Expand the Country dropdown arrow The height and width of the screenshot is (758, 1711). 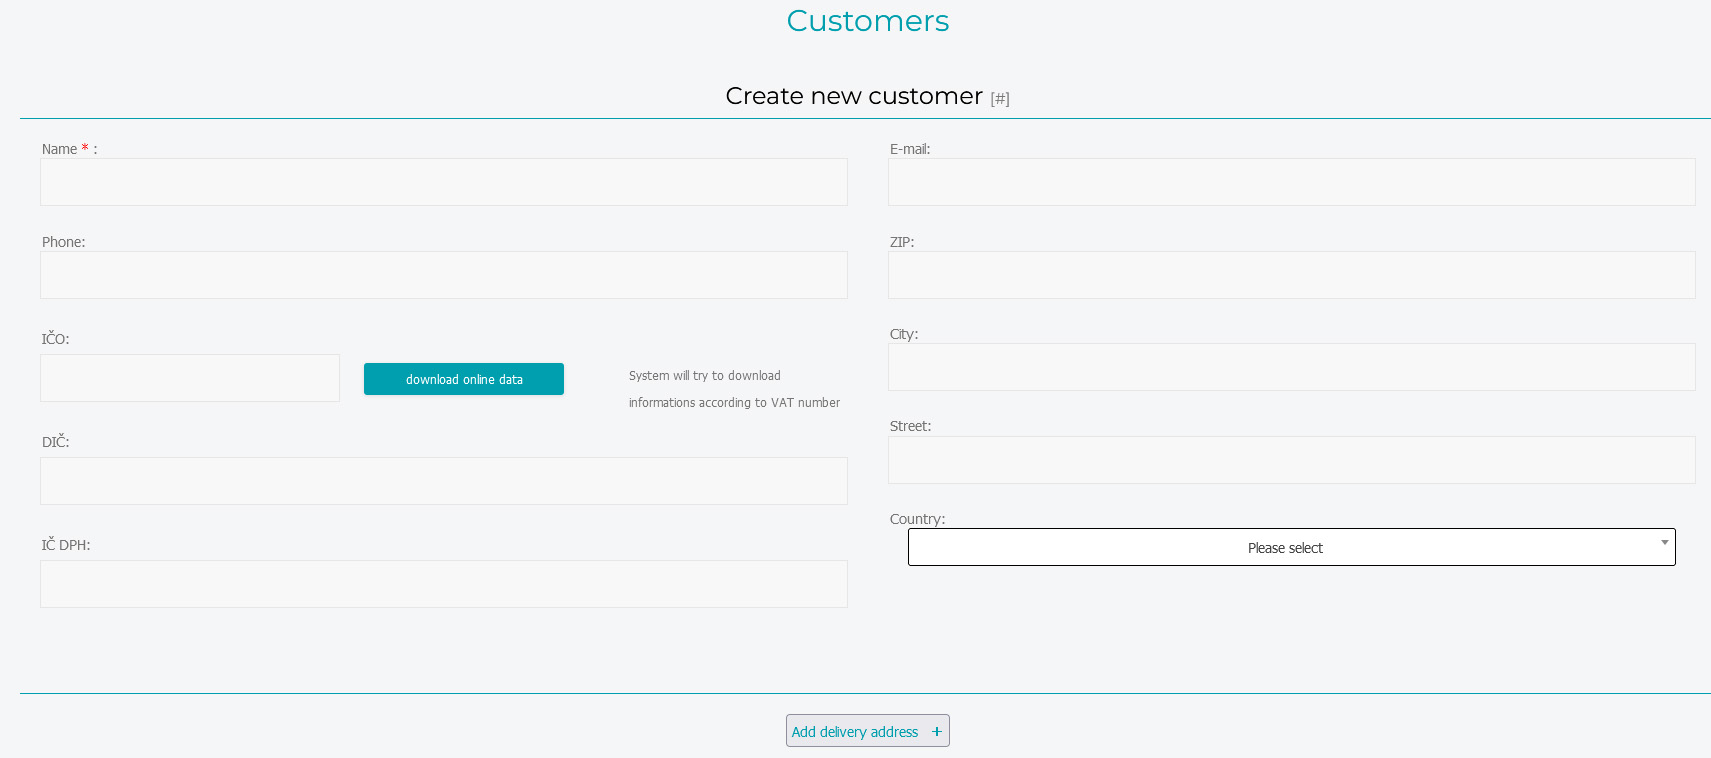pyautogui.click(x=1664, y=543)
